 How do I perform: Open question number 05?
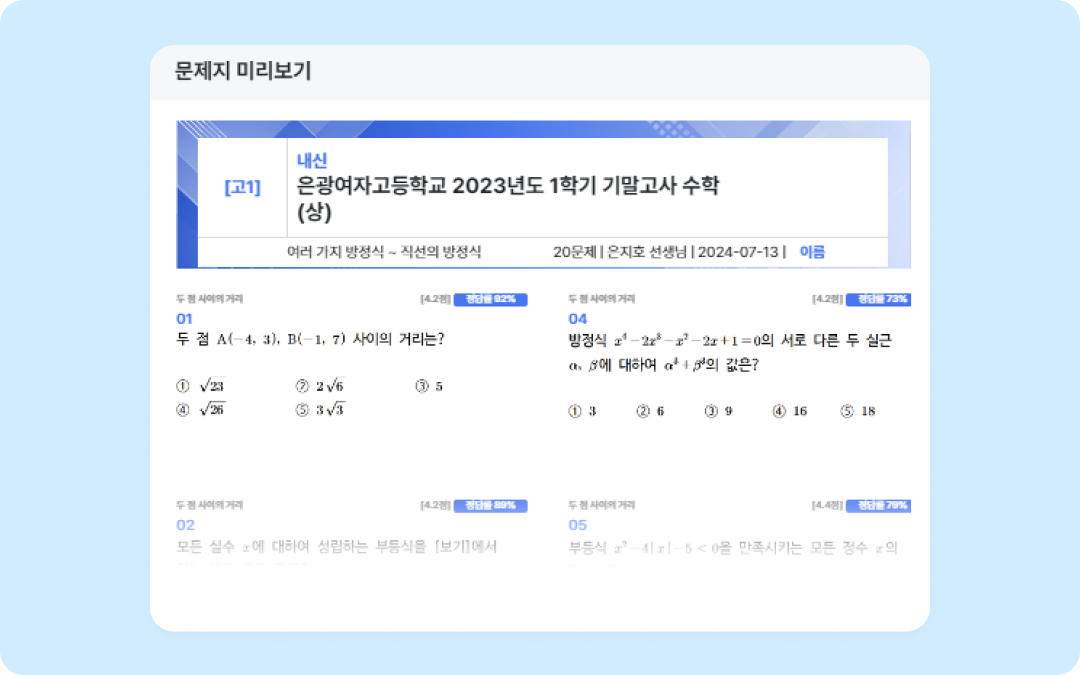[x=577, y=524]
